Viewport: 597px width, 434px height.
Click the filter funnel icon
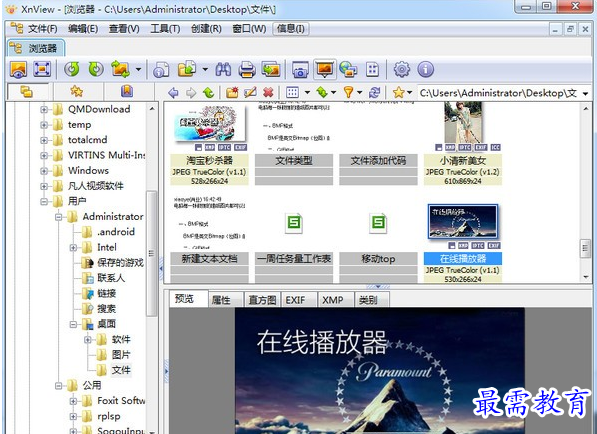click(348, 93)
